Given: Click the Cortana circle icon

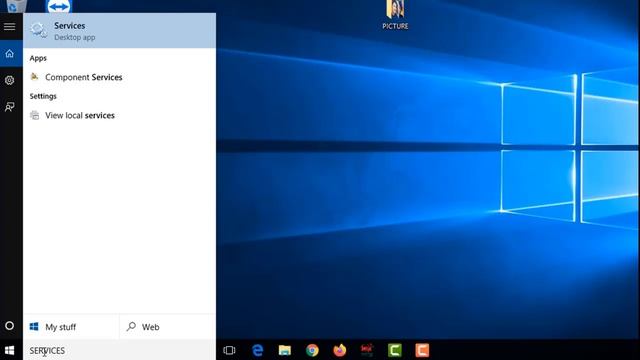Looking at the screenshot, I should click(9, 326).
